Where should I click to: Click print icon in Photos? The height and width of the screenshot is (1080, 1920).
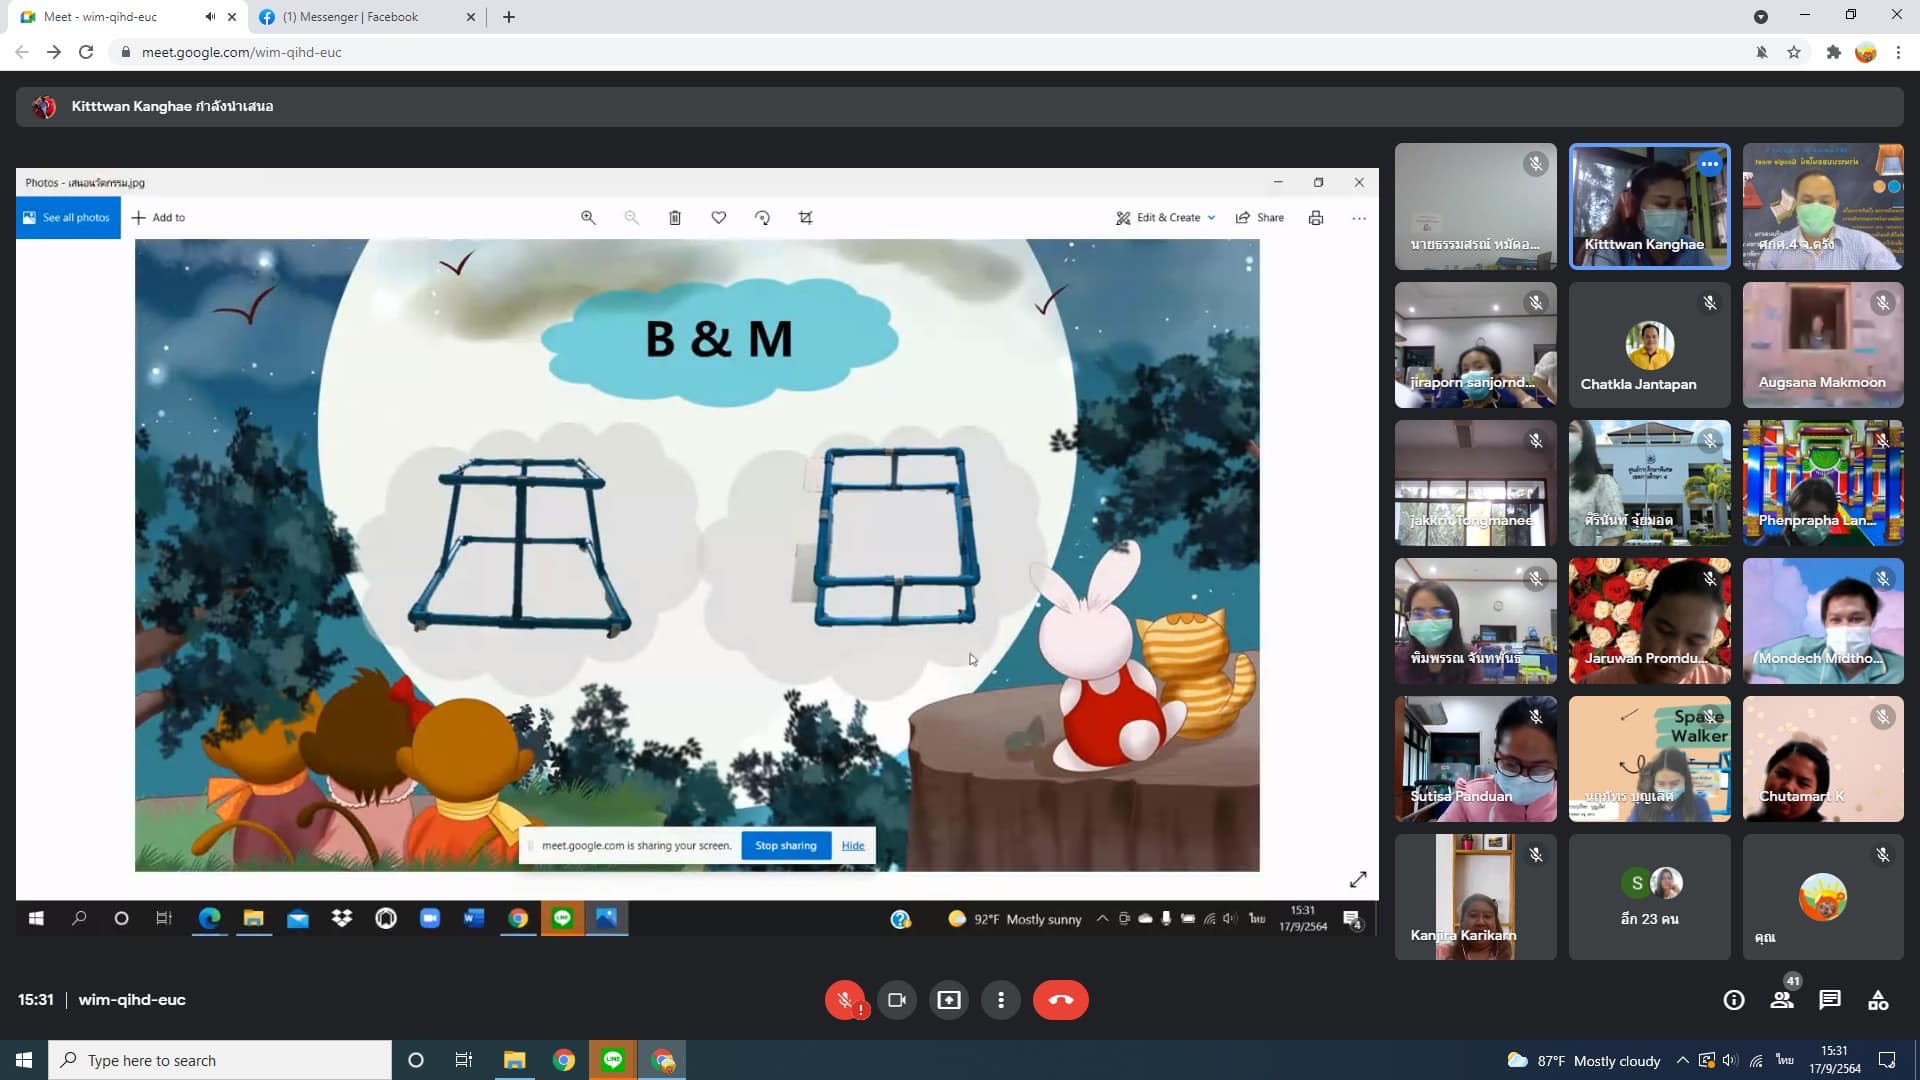(x=1316, y=217)
